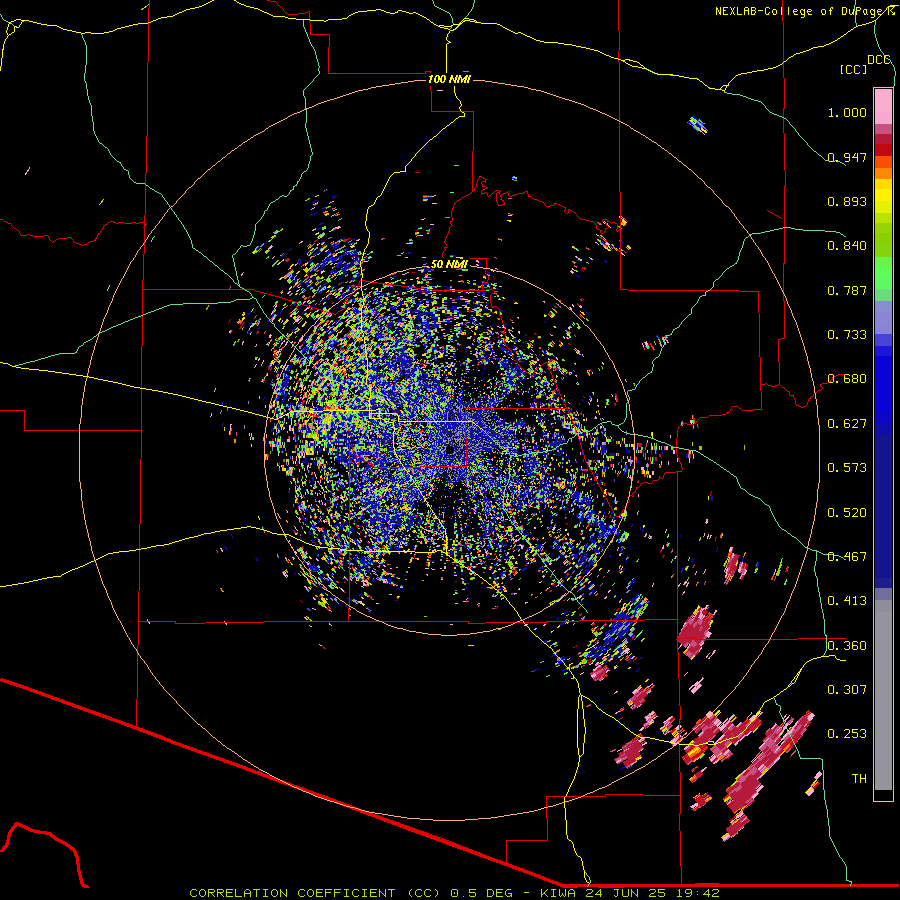Click the Correlation Coefficient caption at bottom

454,893
